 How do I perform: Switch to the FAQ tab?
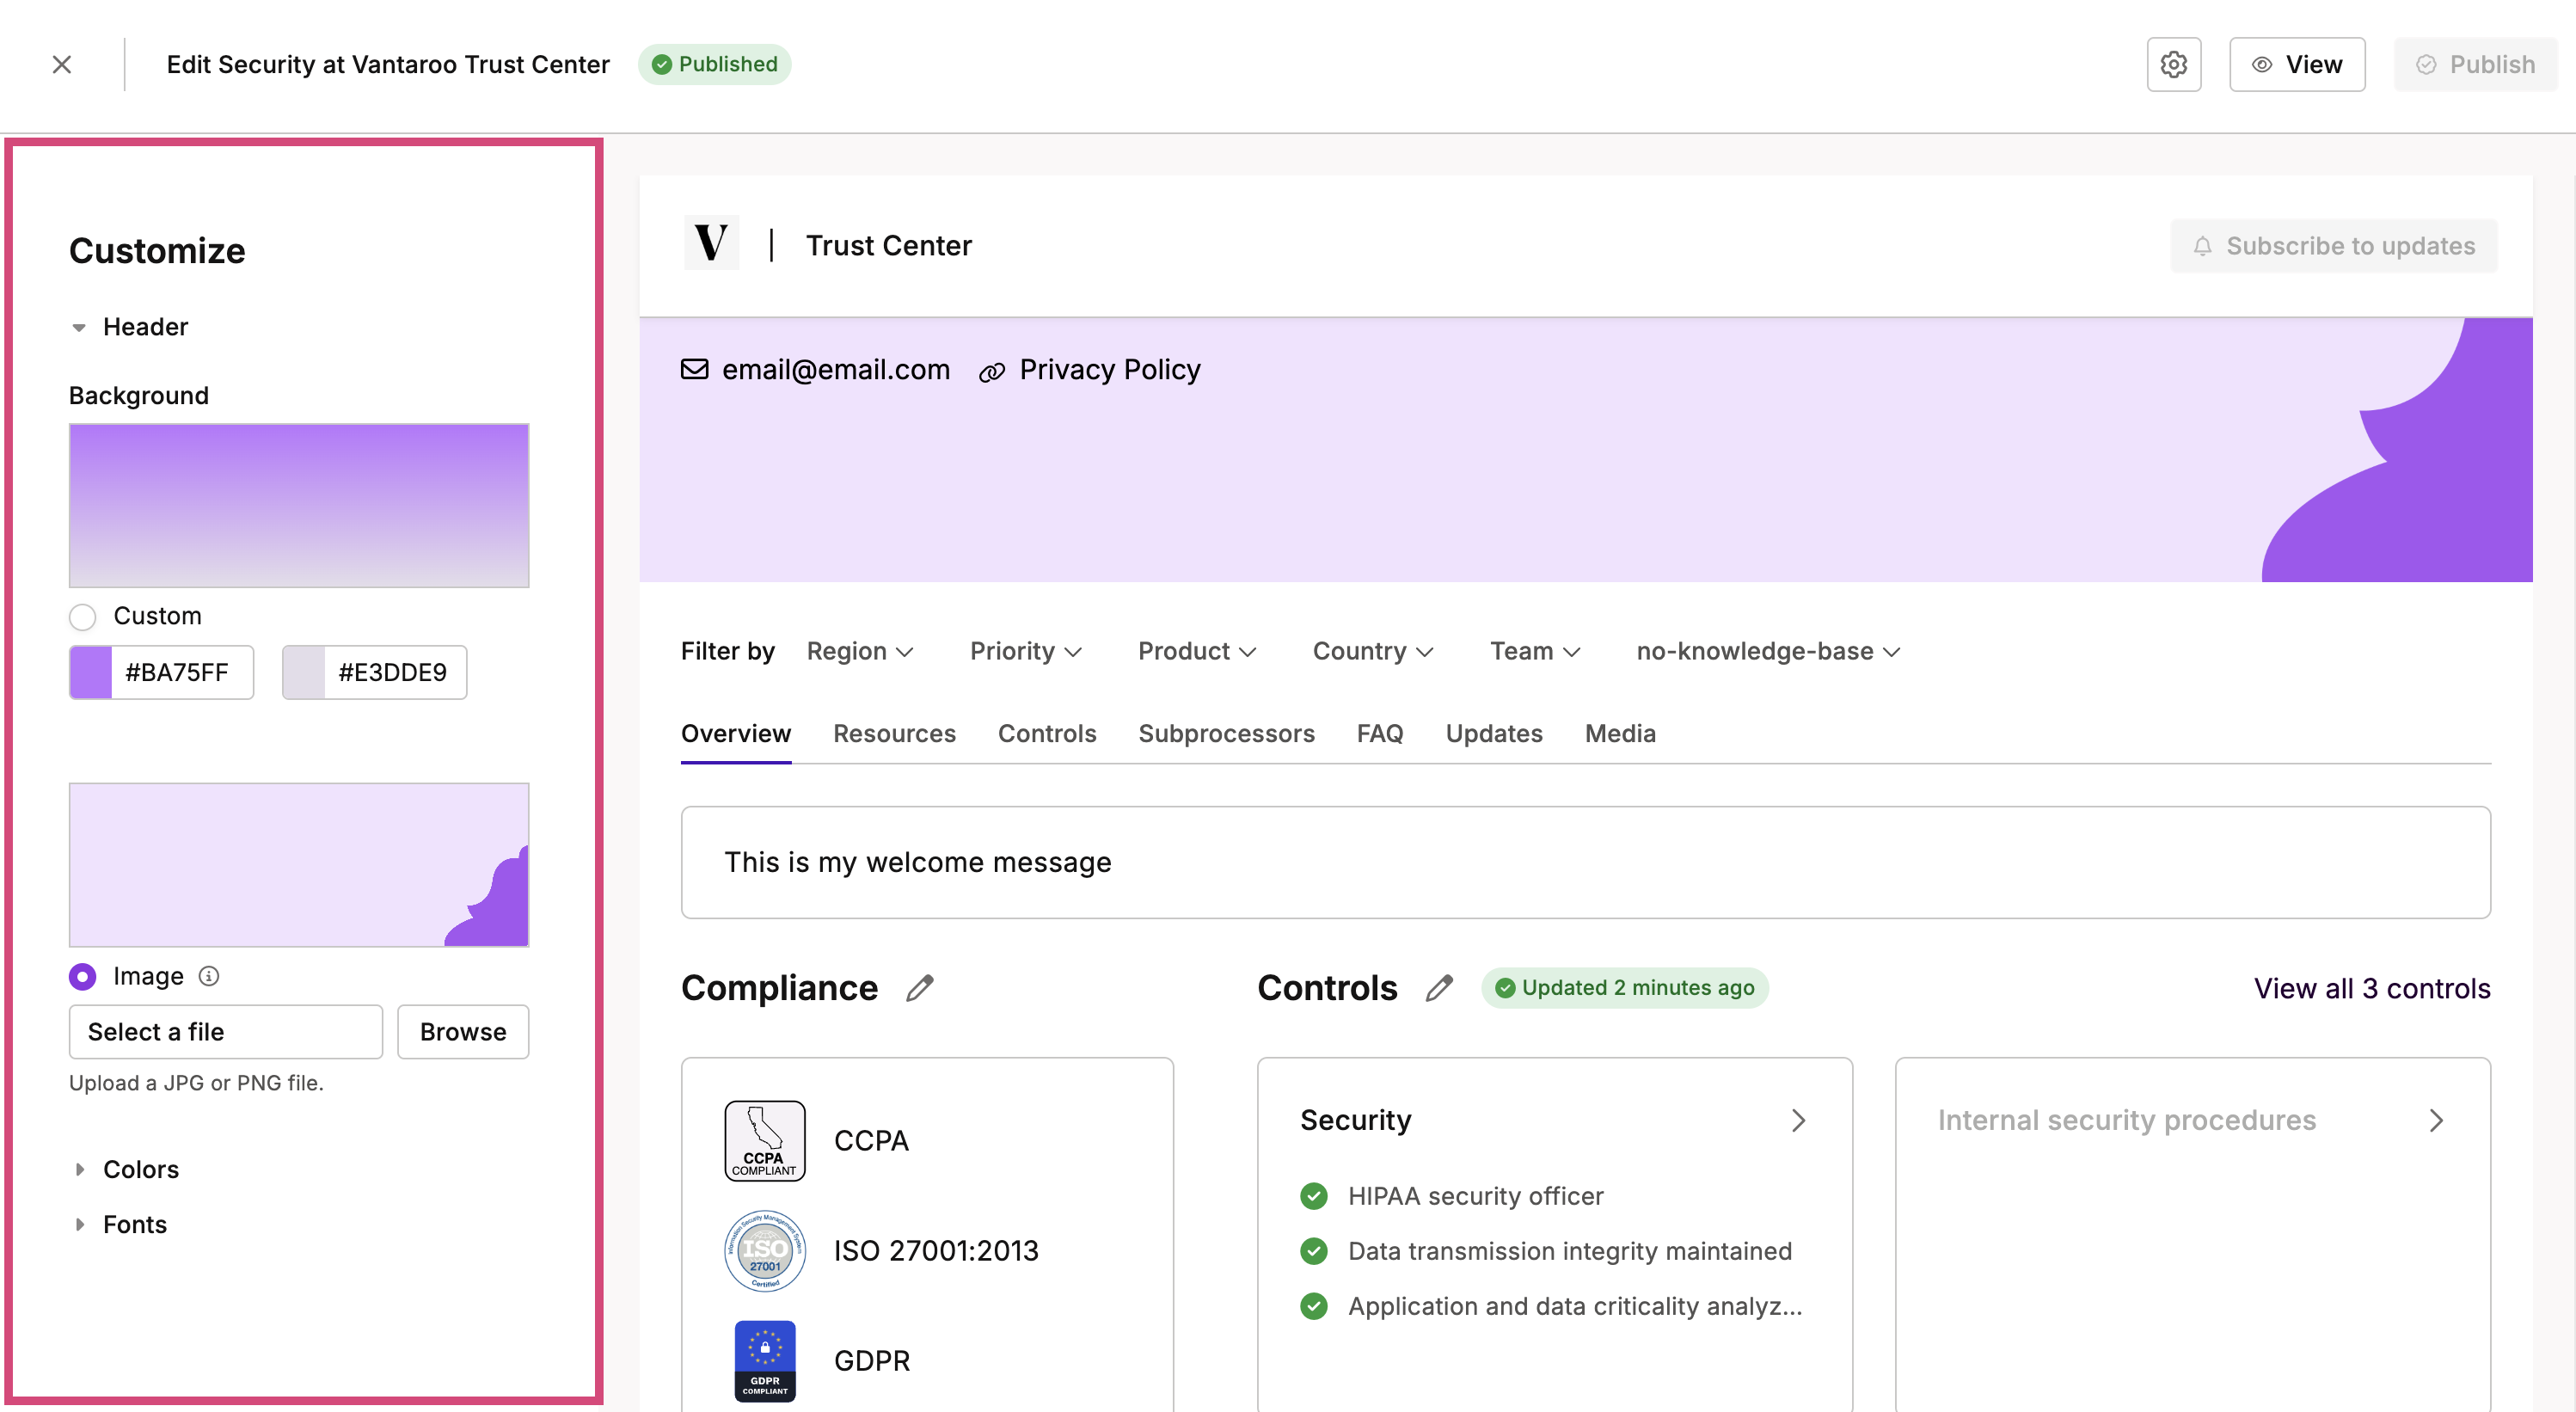[x=1380, y=733]
